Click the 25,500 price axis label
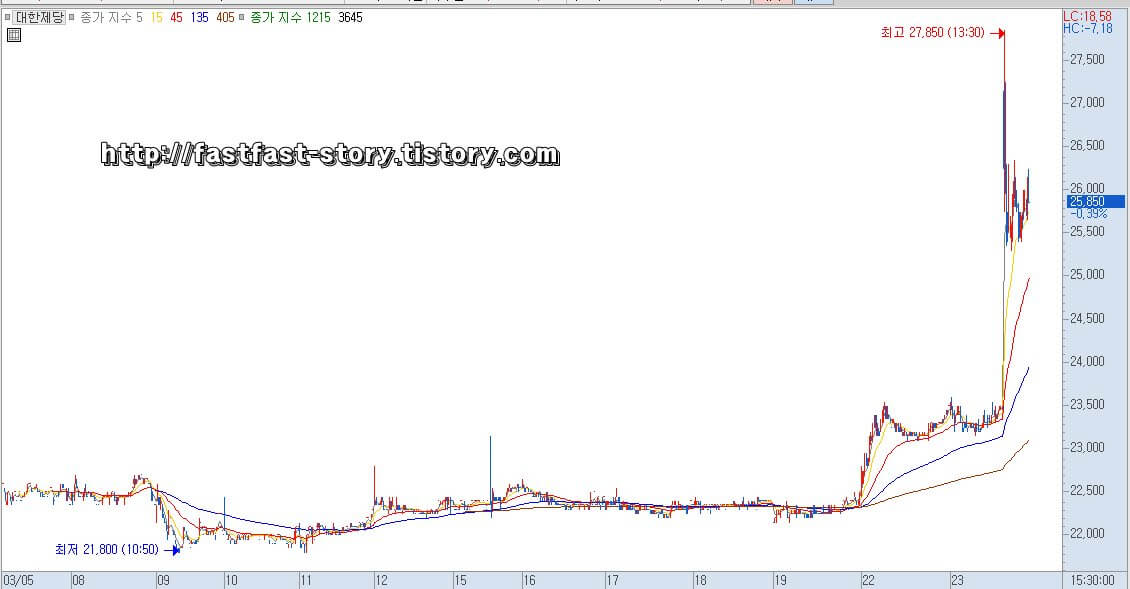Screen dimensions: 1130x589 click(x=1087, y=231)
